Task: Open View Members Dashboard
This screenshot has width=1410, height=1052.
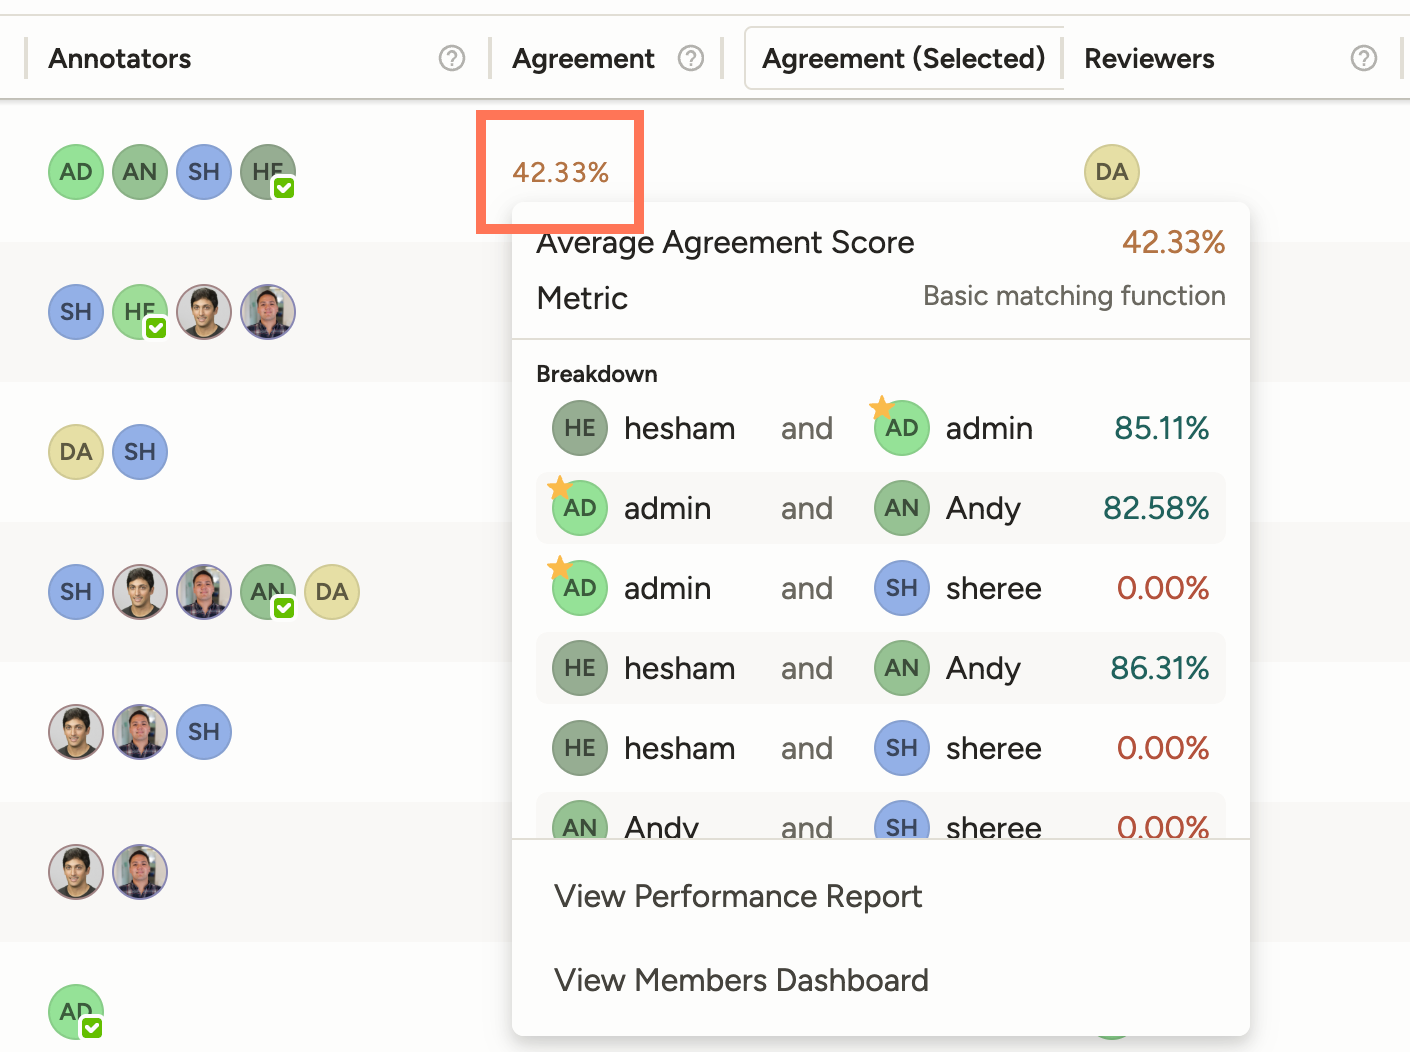Action: point(741,980)
